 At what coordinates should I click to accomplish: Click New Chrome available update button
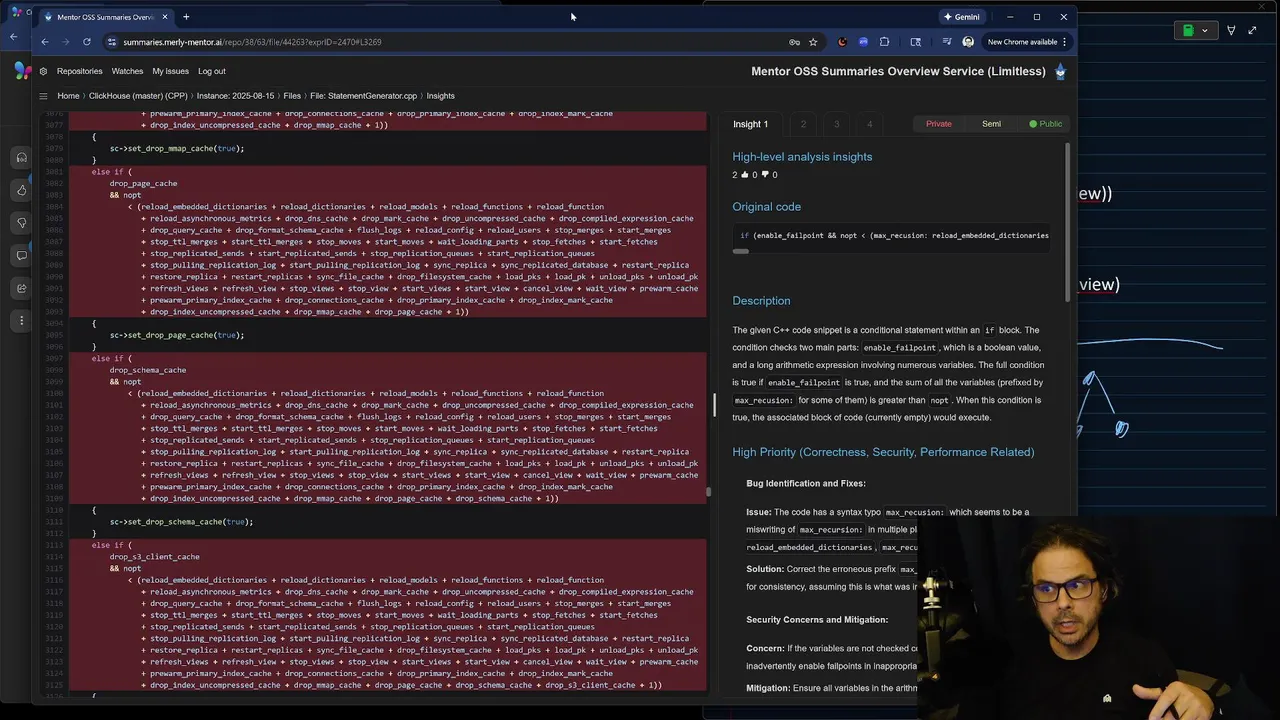click(1022, 42)
